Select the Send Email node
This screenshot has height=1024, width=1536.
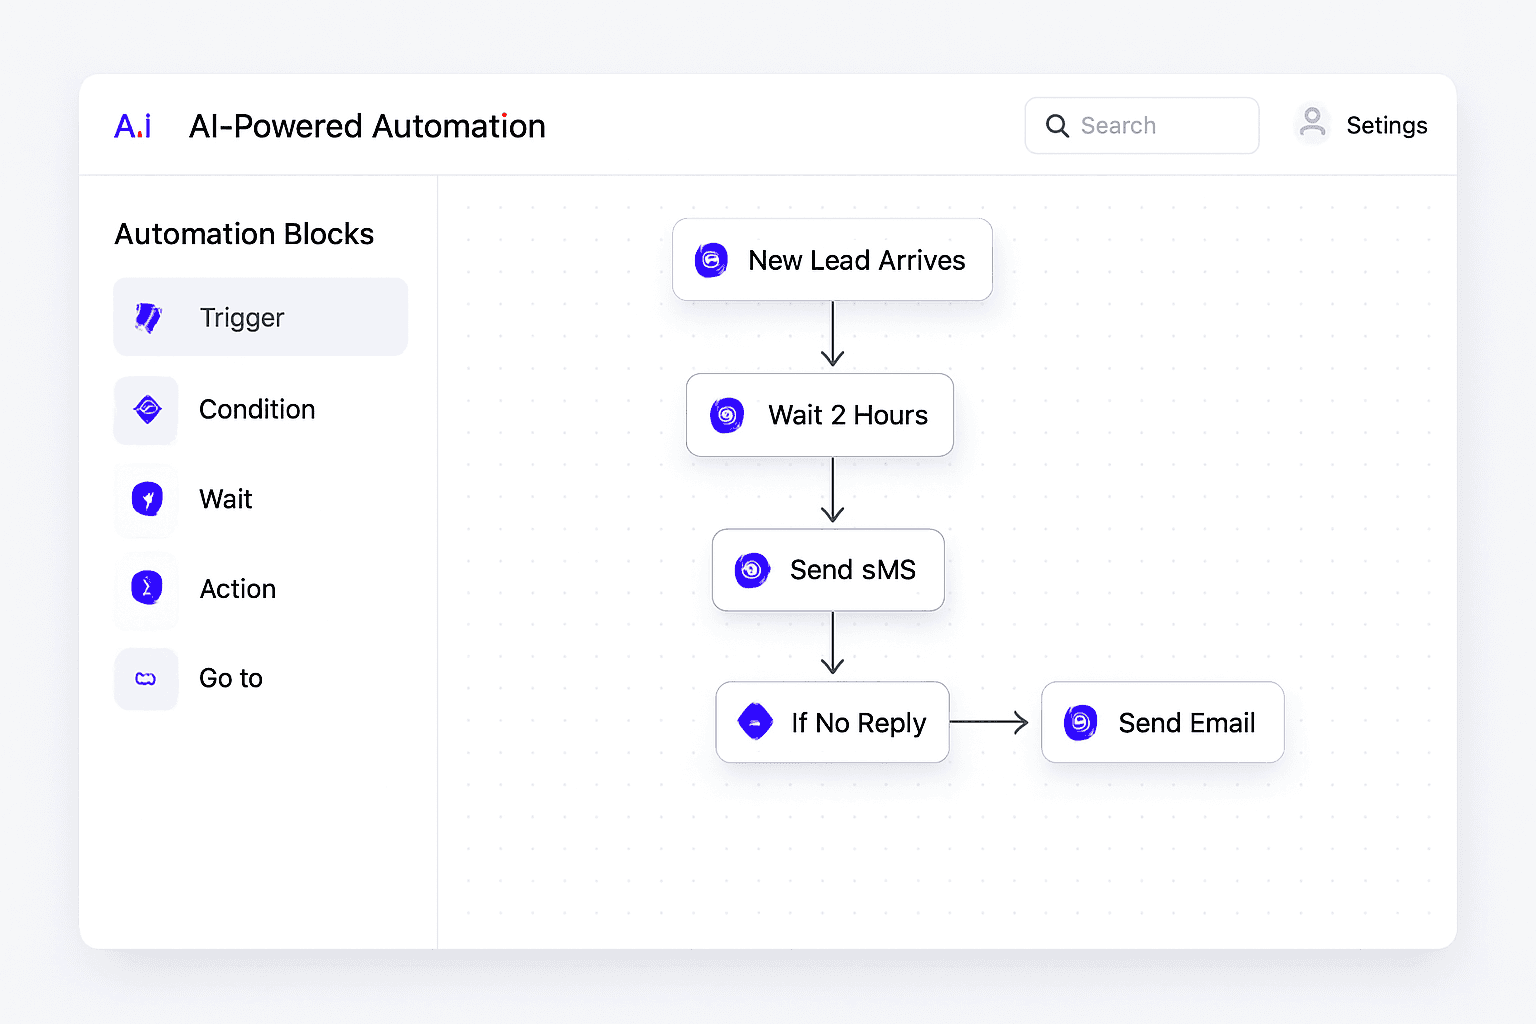1162,722
